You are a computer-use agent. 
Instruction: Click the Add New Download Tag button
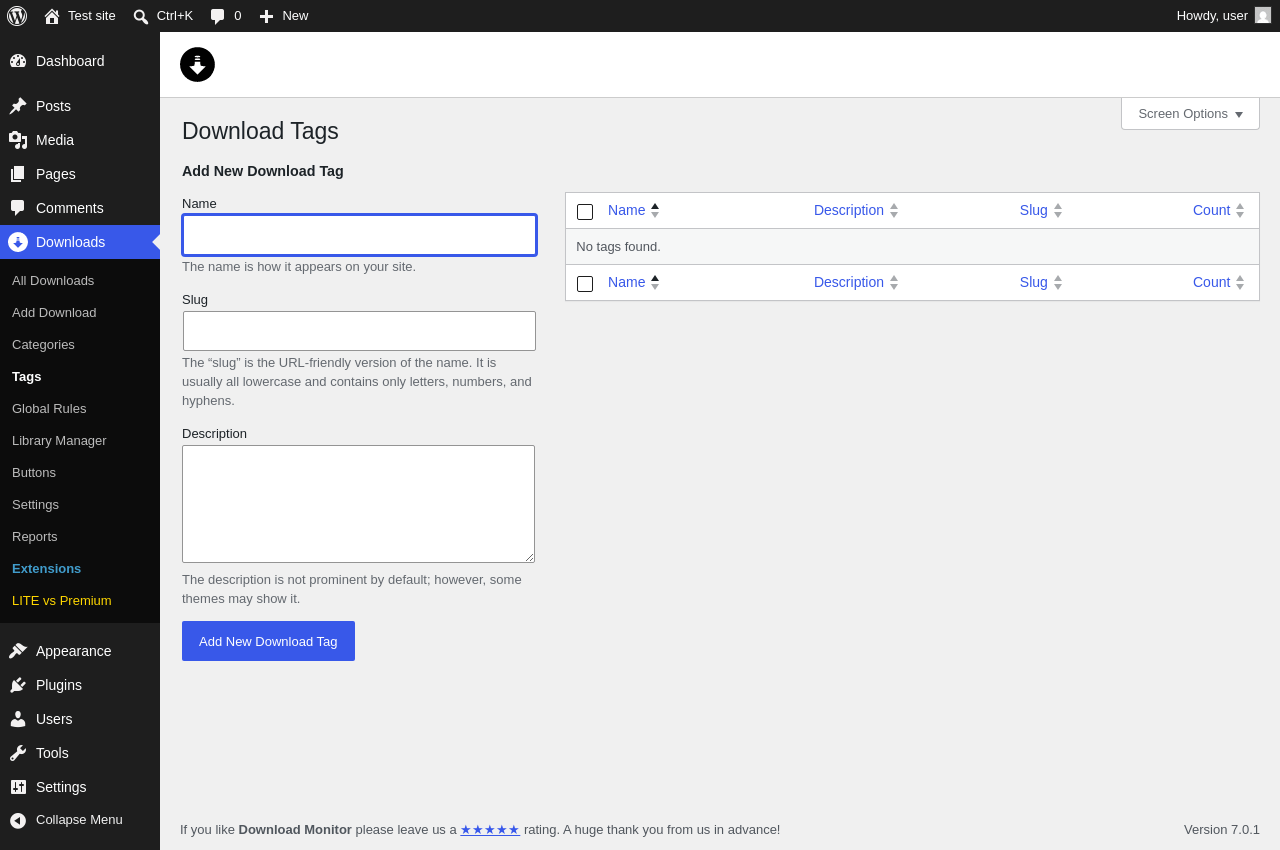[x=268, y=641]
